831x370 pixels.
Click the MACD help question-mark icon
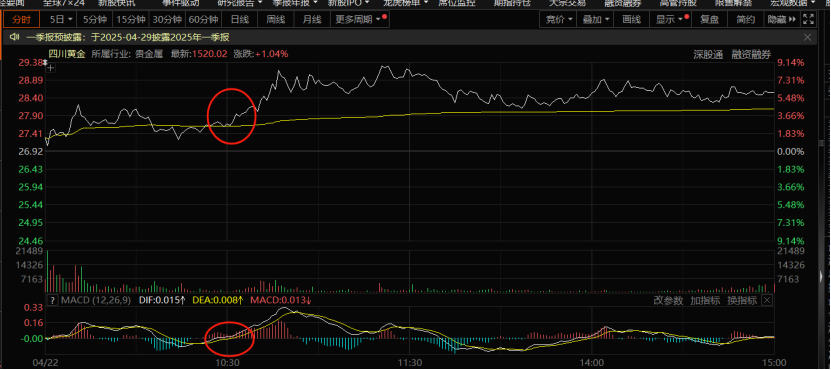pos(52,301)
